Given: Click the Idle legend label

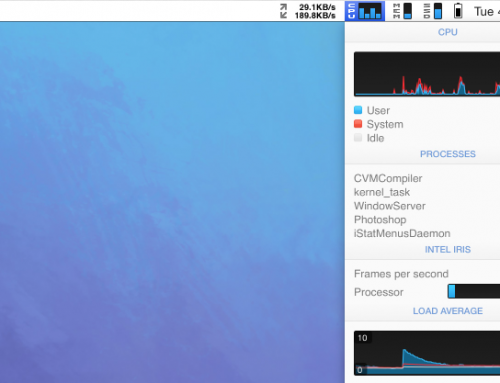Looking at the screenshot, I should click(x=375, y=138).
